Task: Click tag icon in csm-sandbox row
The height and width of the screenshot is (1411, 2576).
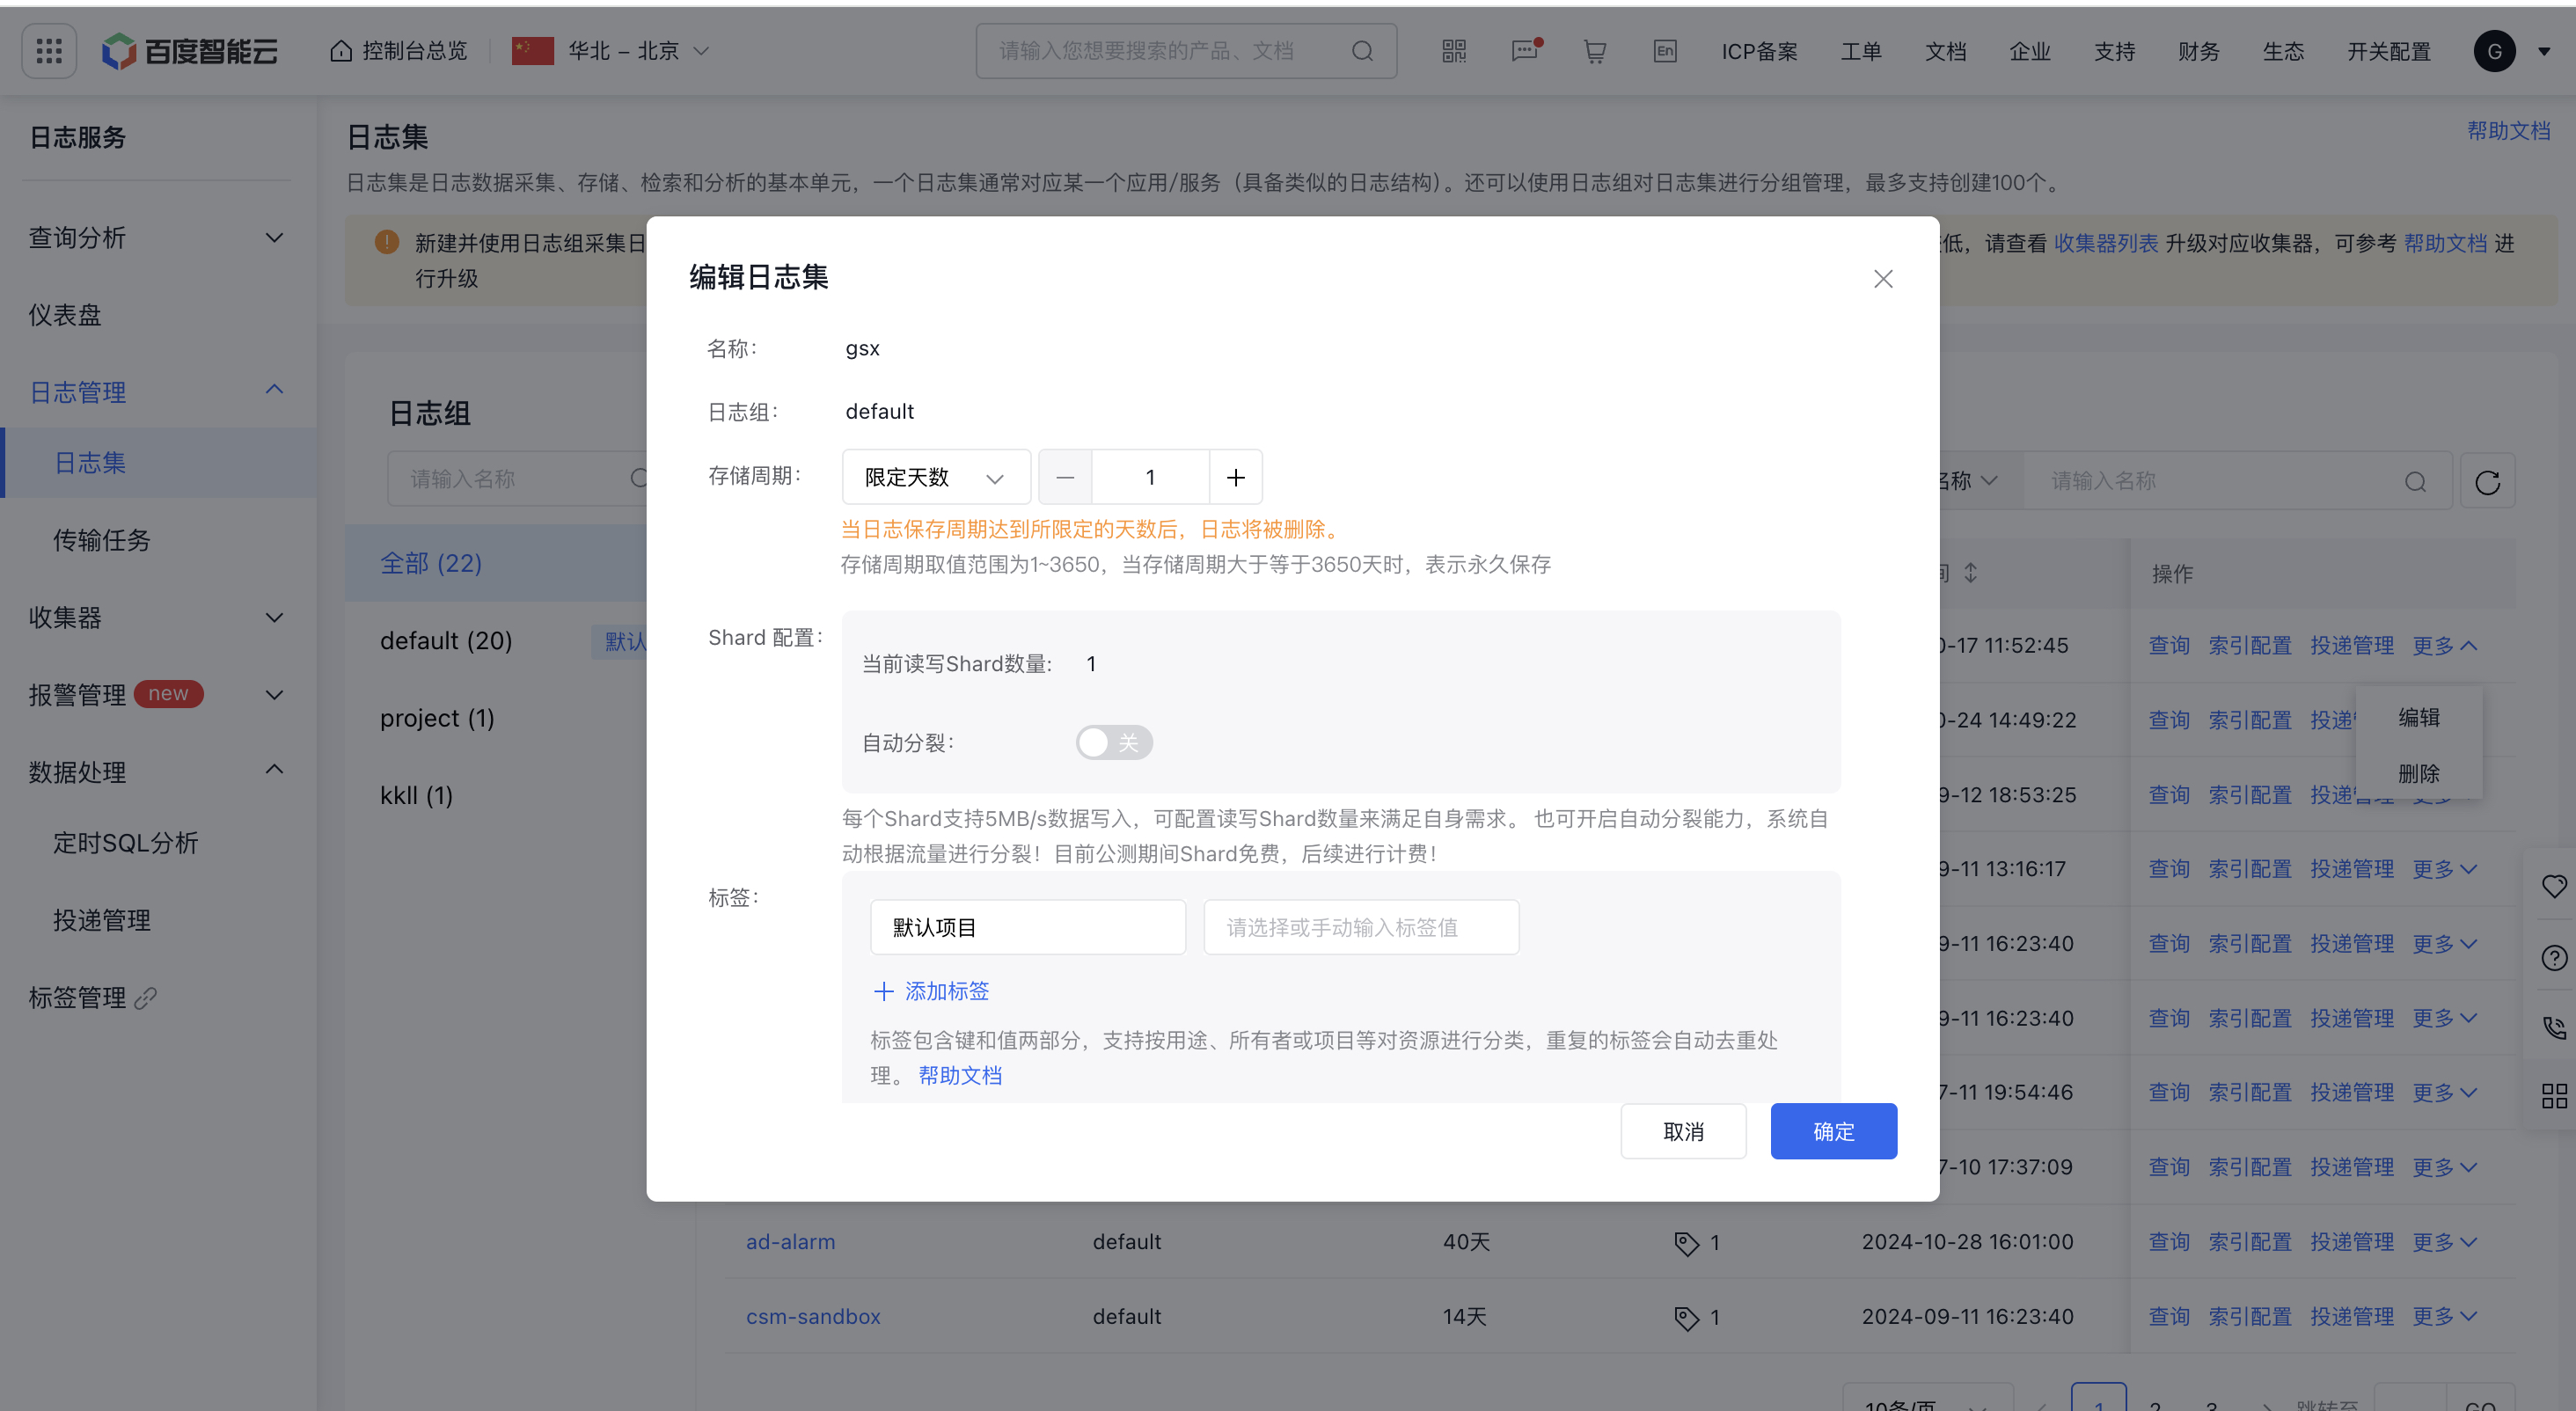Action: point(1686,1318)
